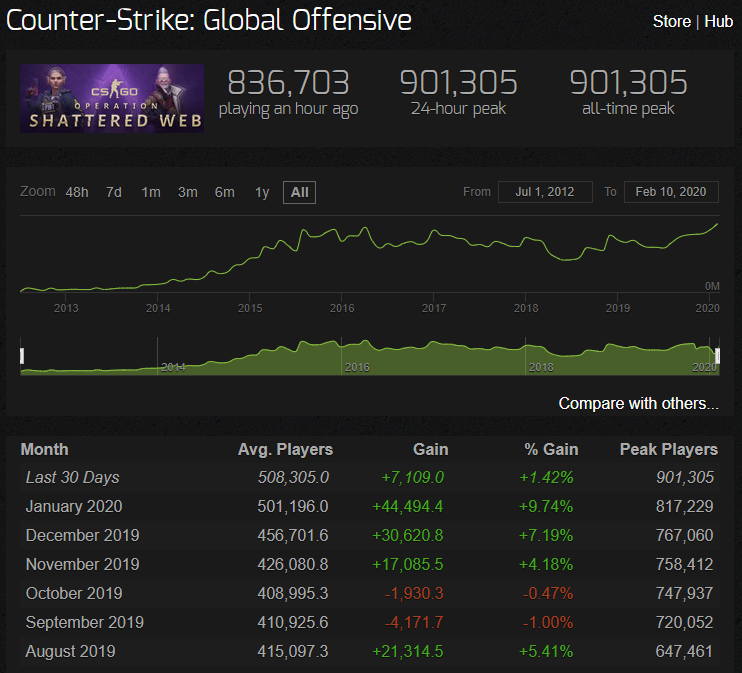Click peak players value 647,461
Screen dimensions: 742x673
pos(684,651)
